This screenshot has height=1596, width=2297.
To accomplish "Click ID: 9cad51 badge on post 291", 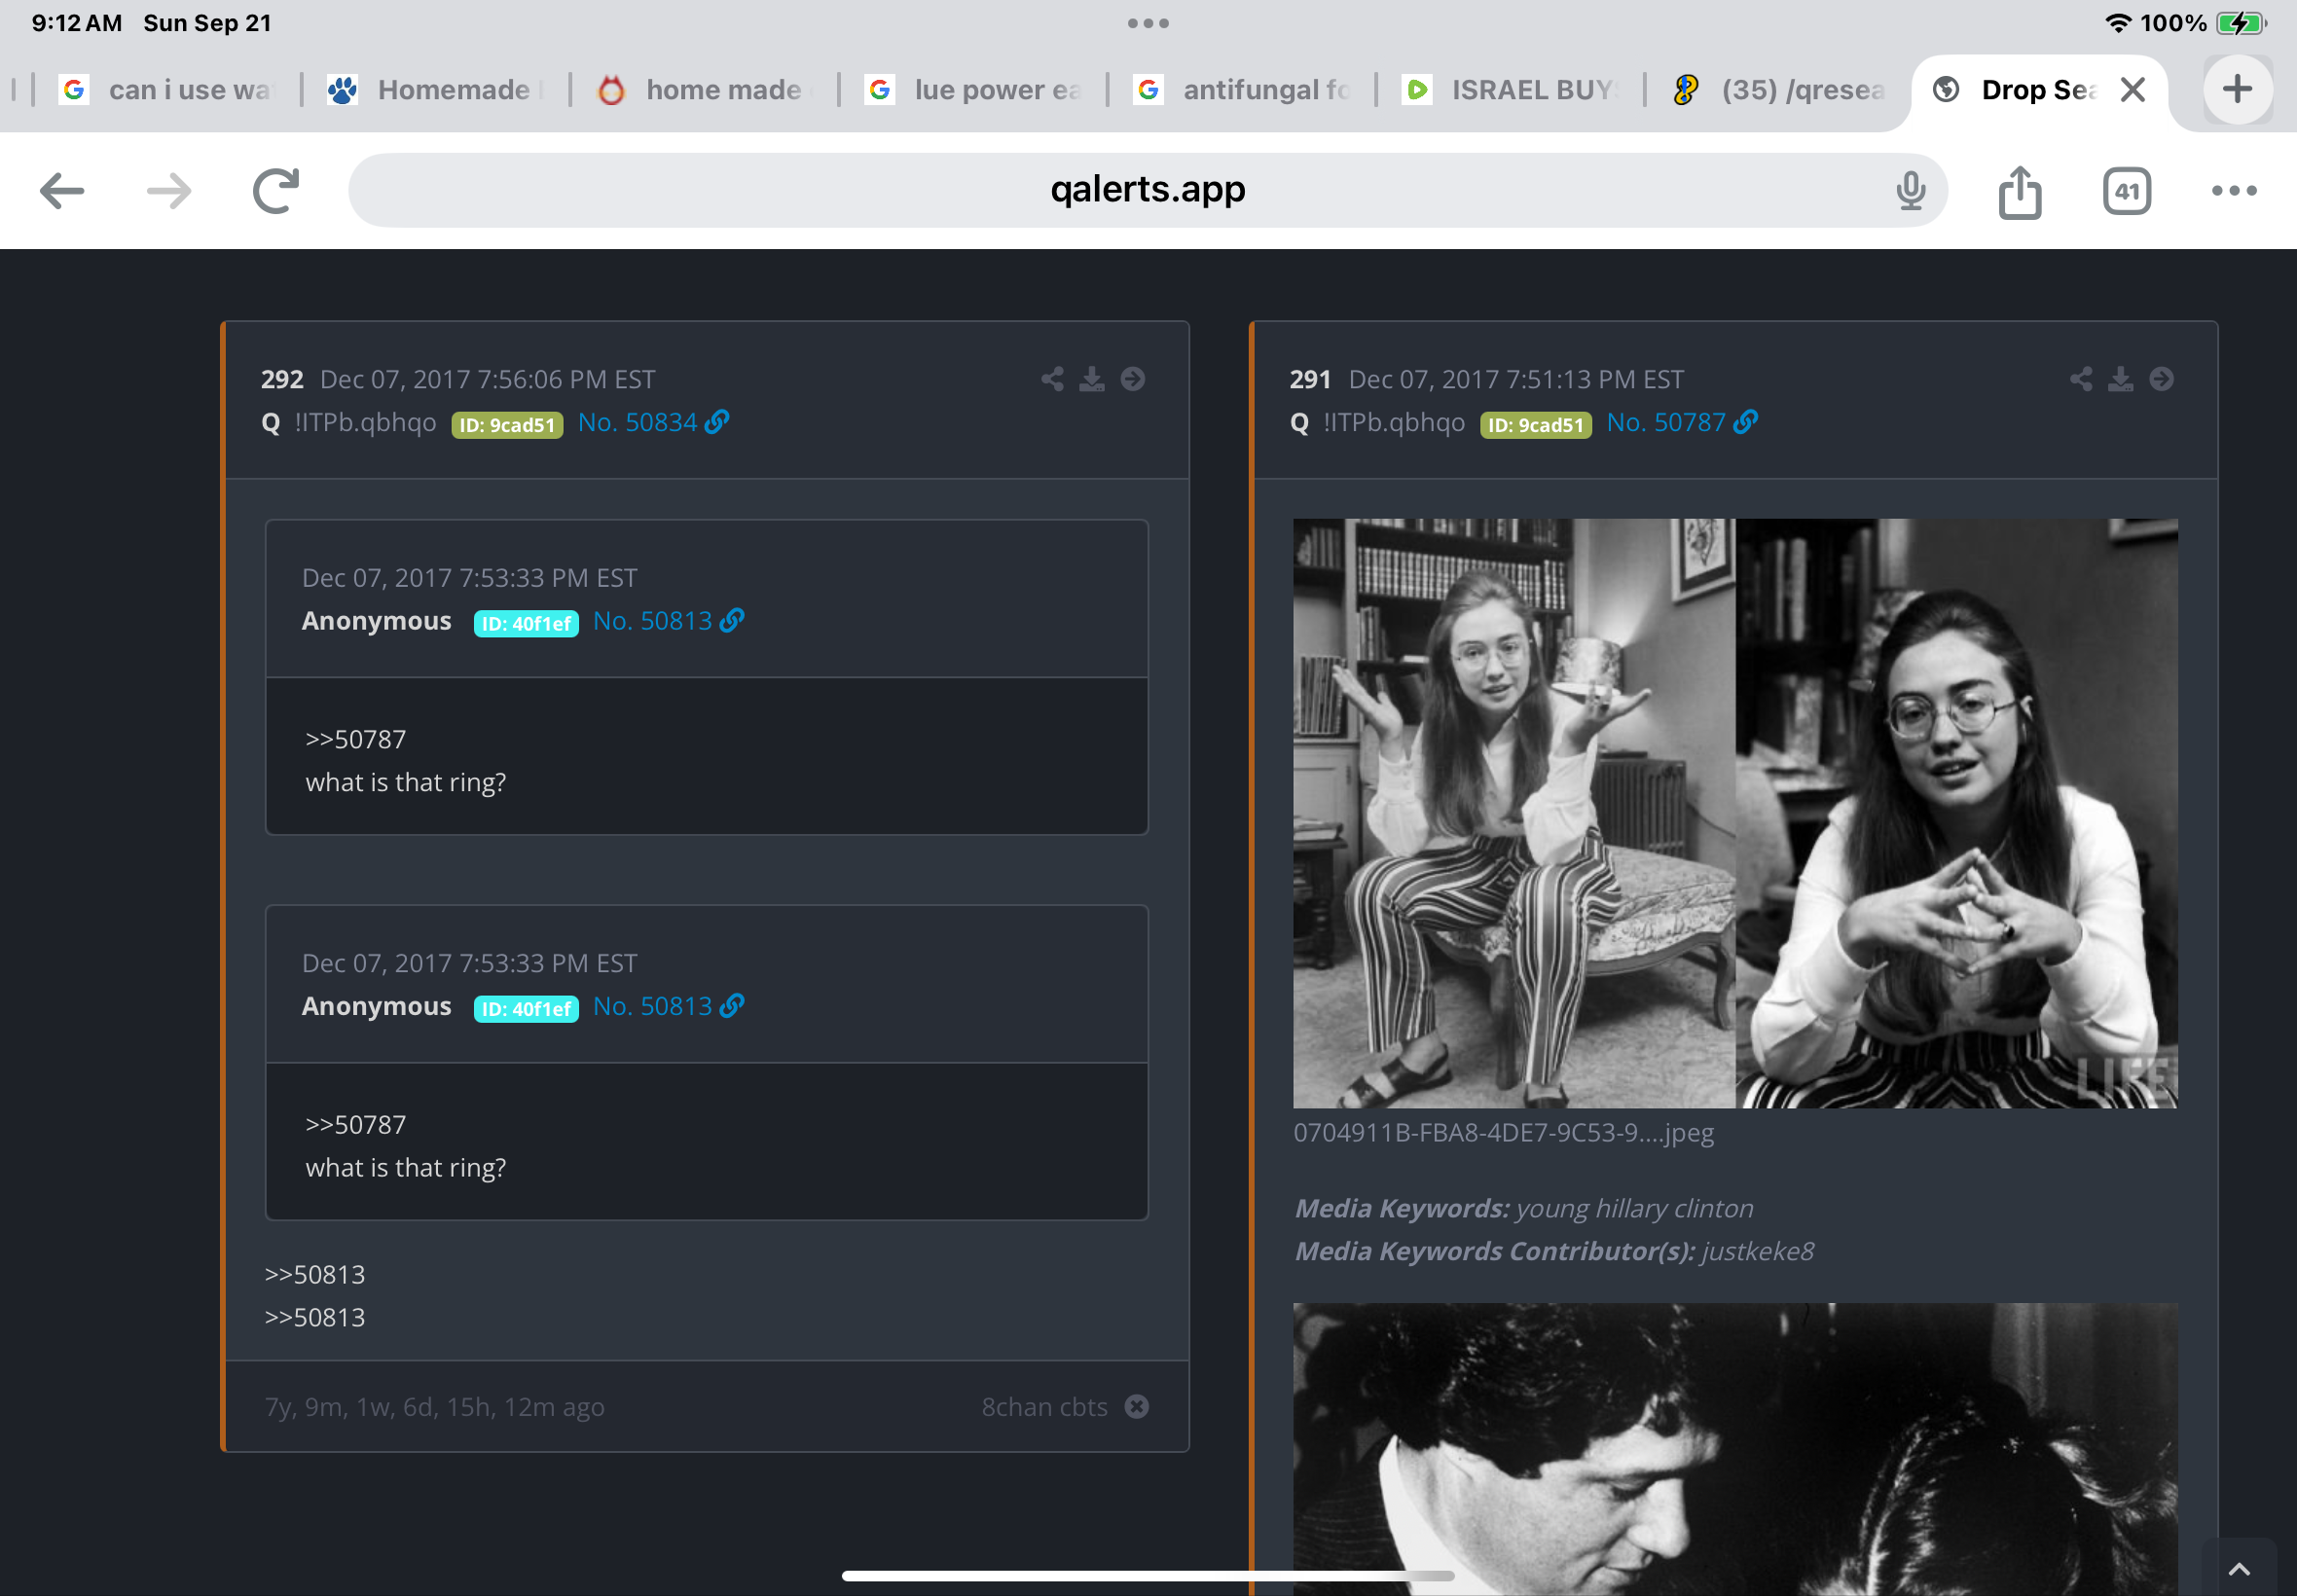I will 1536,424.
